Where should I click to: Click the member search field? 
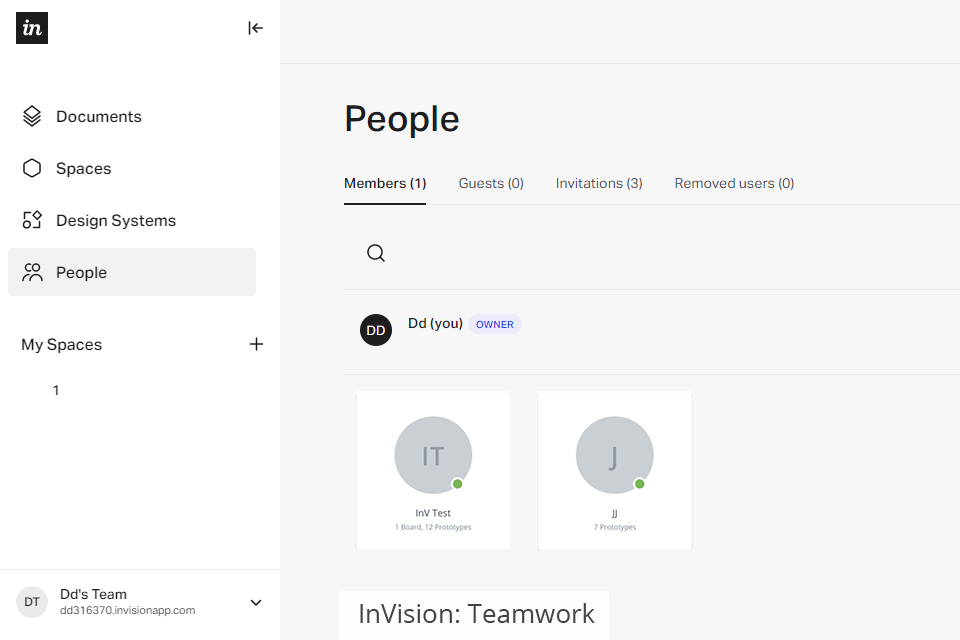[652, 253]
